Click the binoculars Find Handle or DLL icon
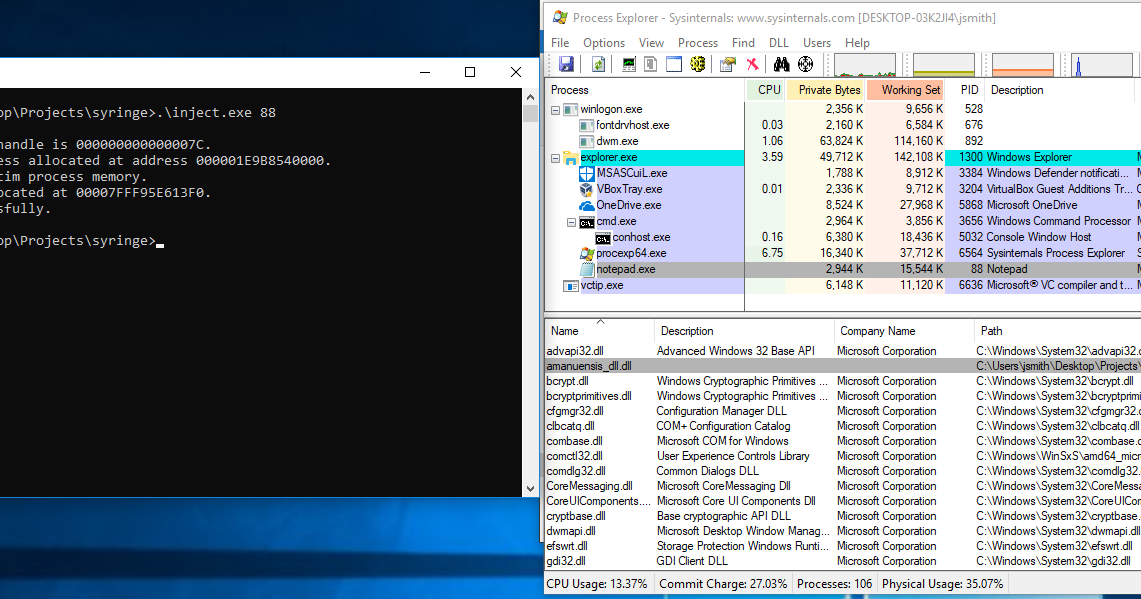The width and height of the screenshot is (1141, 599). coord(782,64)
